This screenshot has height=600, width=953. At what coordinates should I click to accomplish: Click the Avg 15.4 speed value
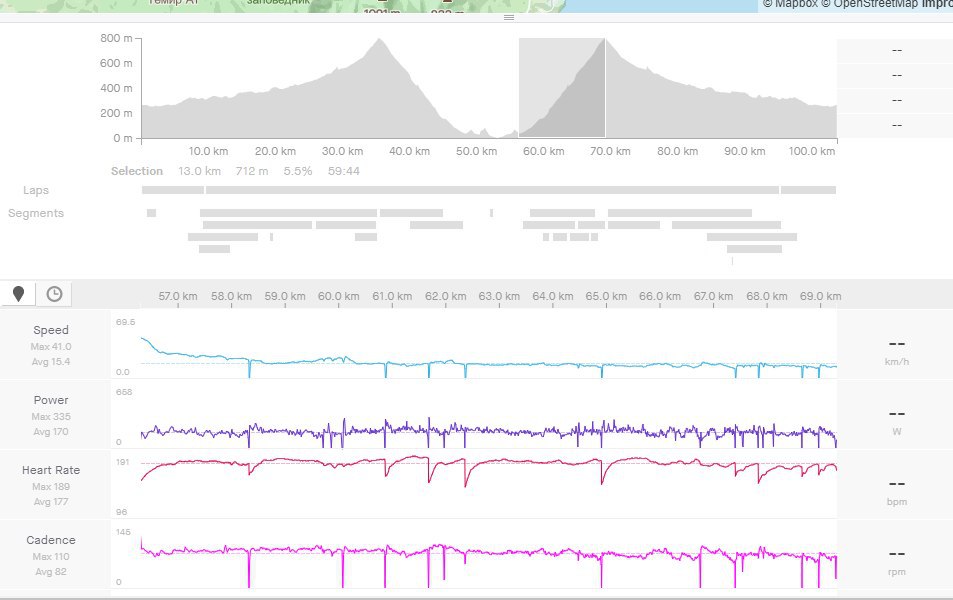[x=51, y=362]
